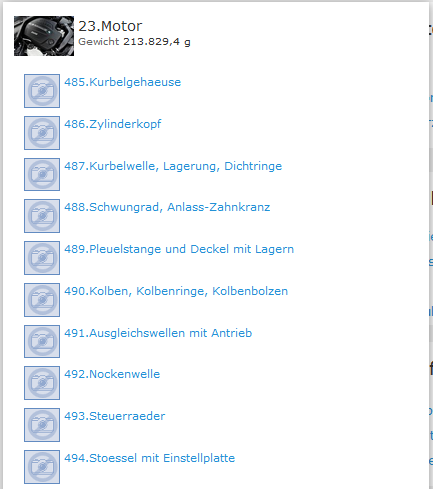Open 489.Pleuelstange und Deckel mit Lagern
The height and width of the screenshot is (489, 433).
179,249
